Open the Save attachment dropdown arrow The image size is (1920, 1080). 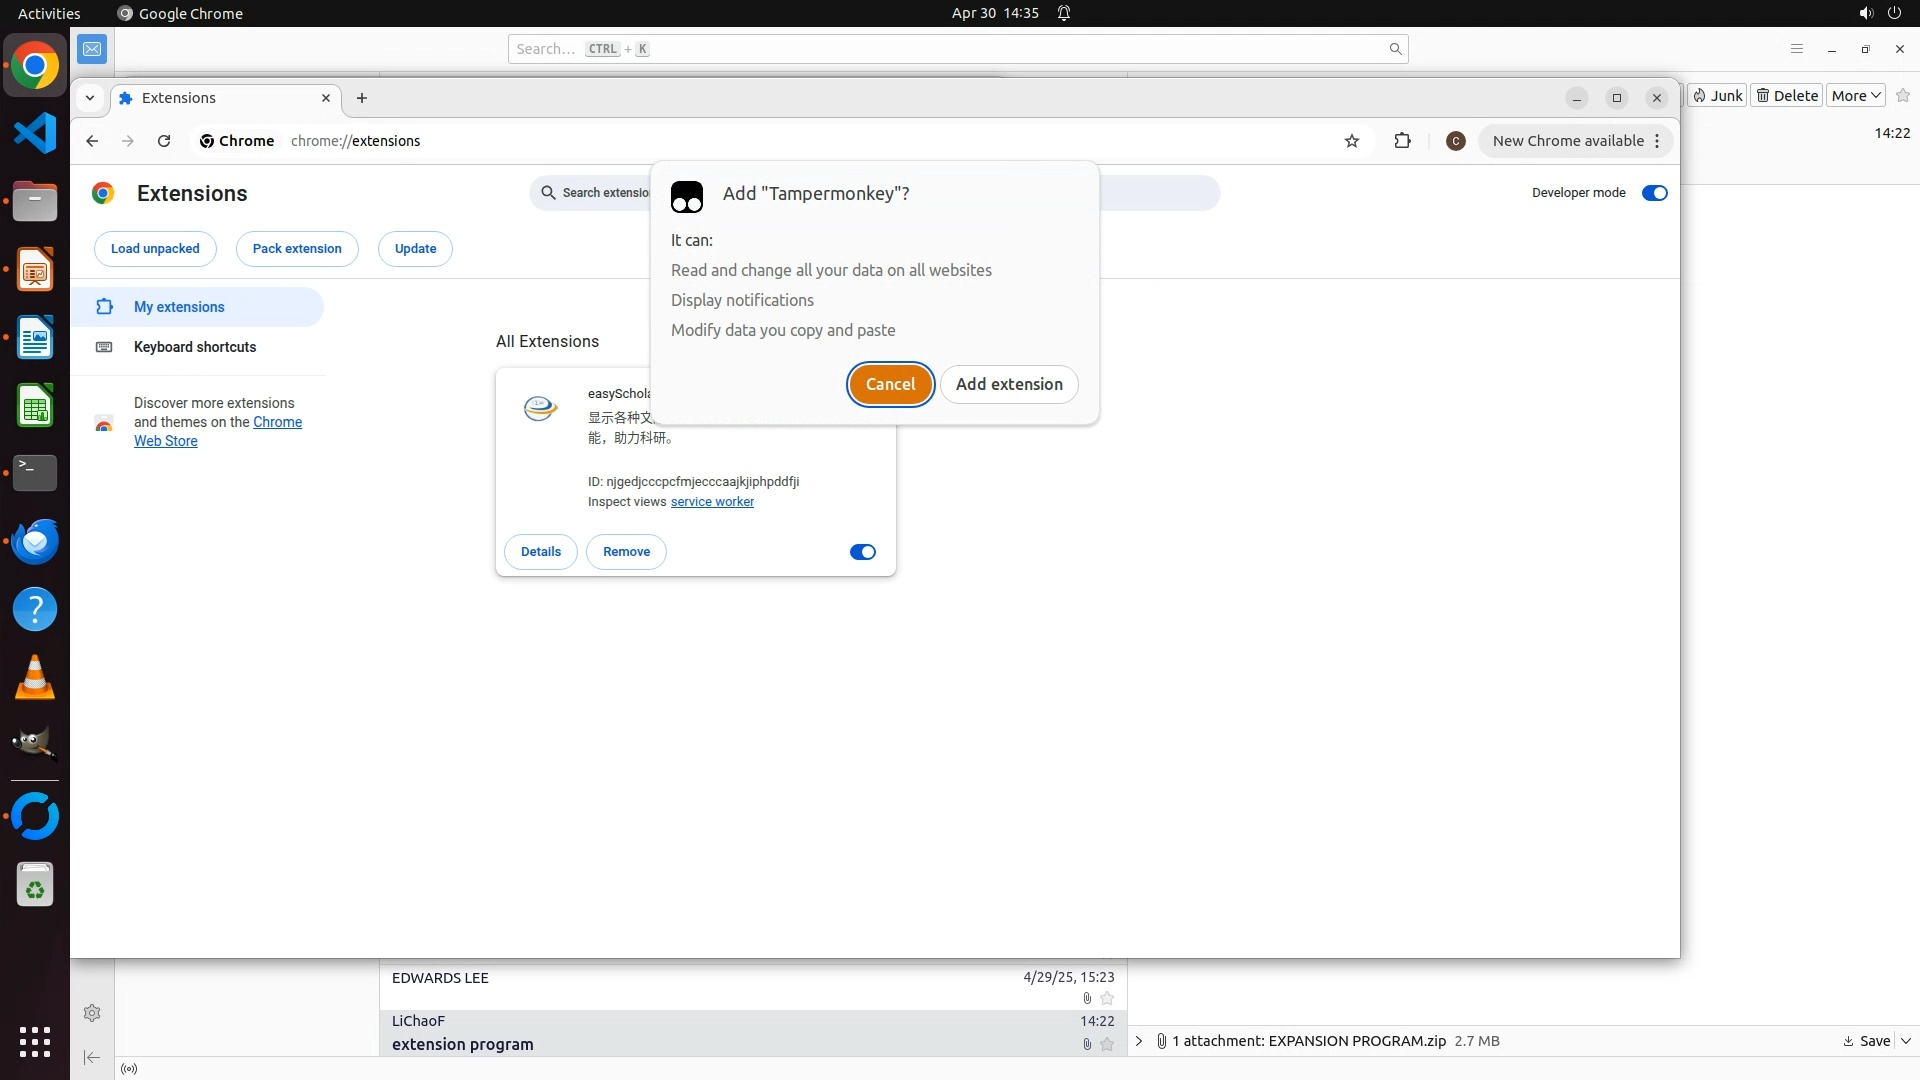click(1906, 1041)
